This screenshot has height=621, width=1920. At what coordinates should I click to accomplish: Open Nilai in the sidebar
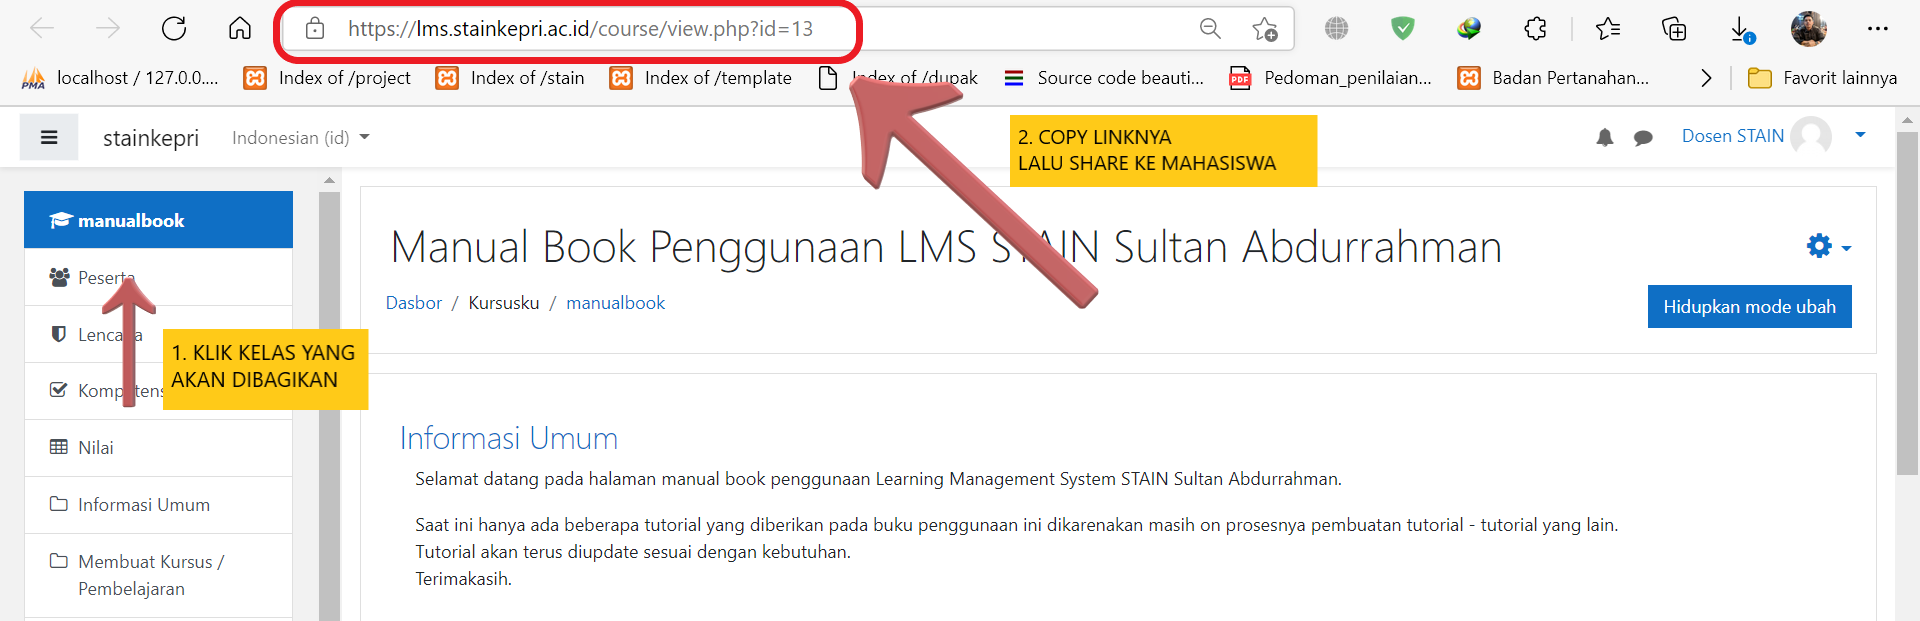coord(96,448)
